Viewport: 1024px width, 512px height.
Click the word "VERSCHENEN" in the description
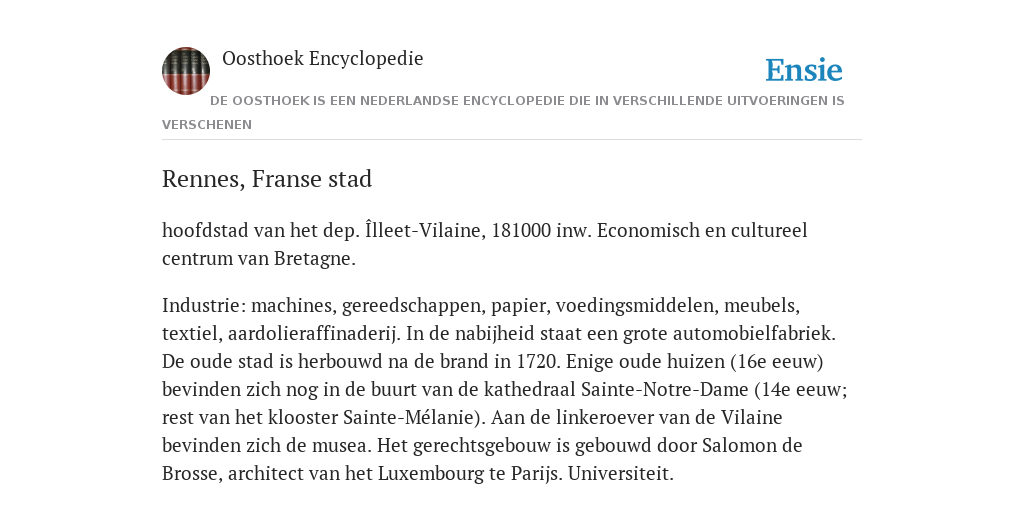click(207, 125)
